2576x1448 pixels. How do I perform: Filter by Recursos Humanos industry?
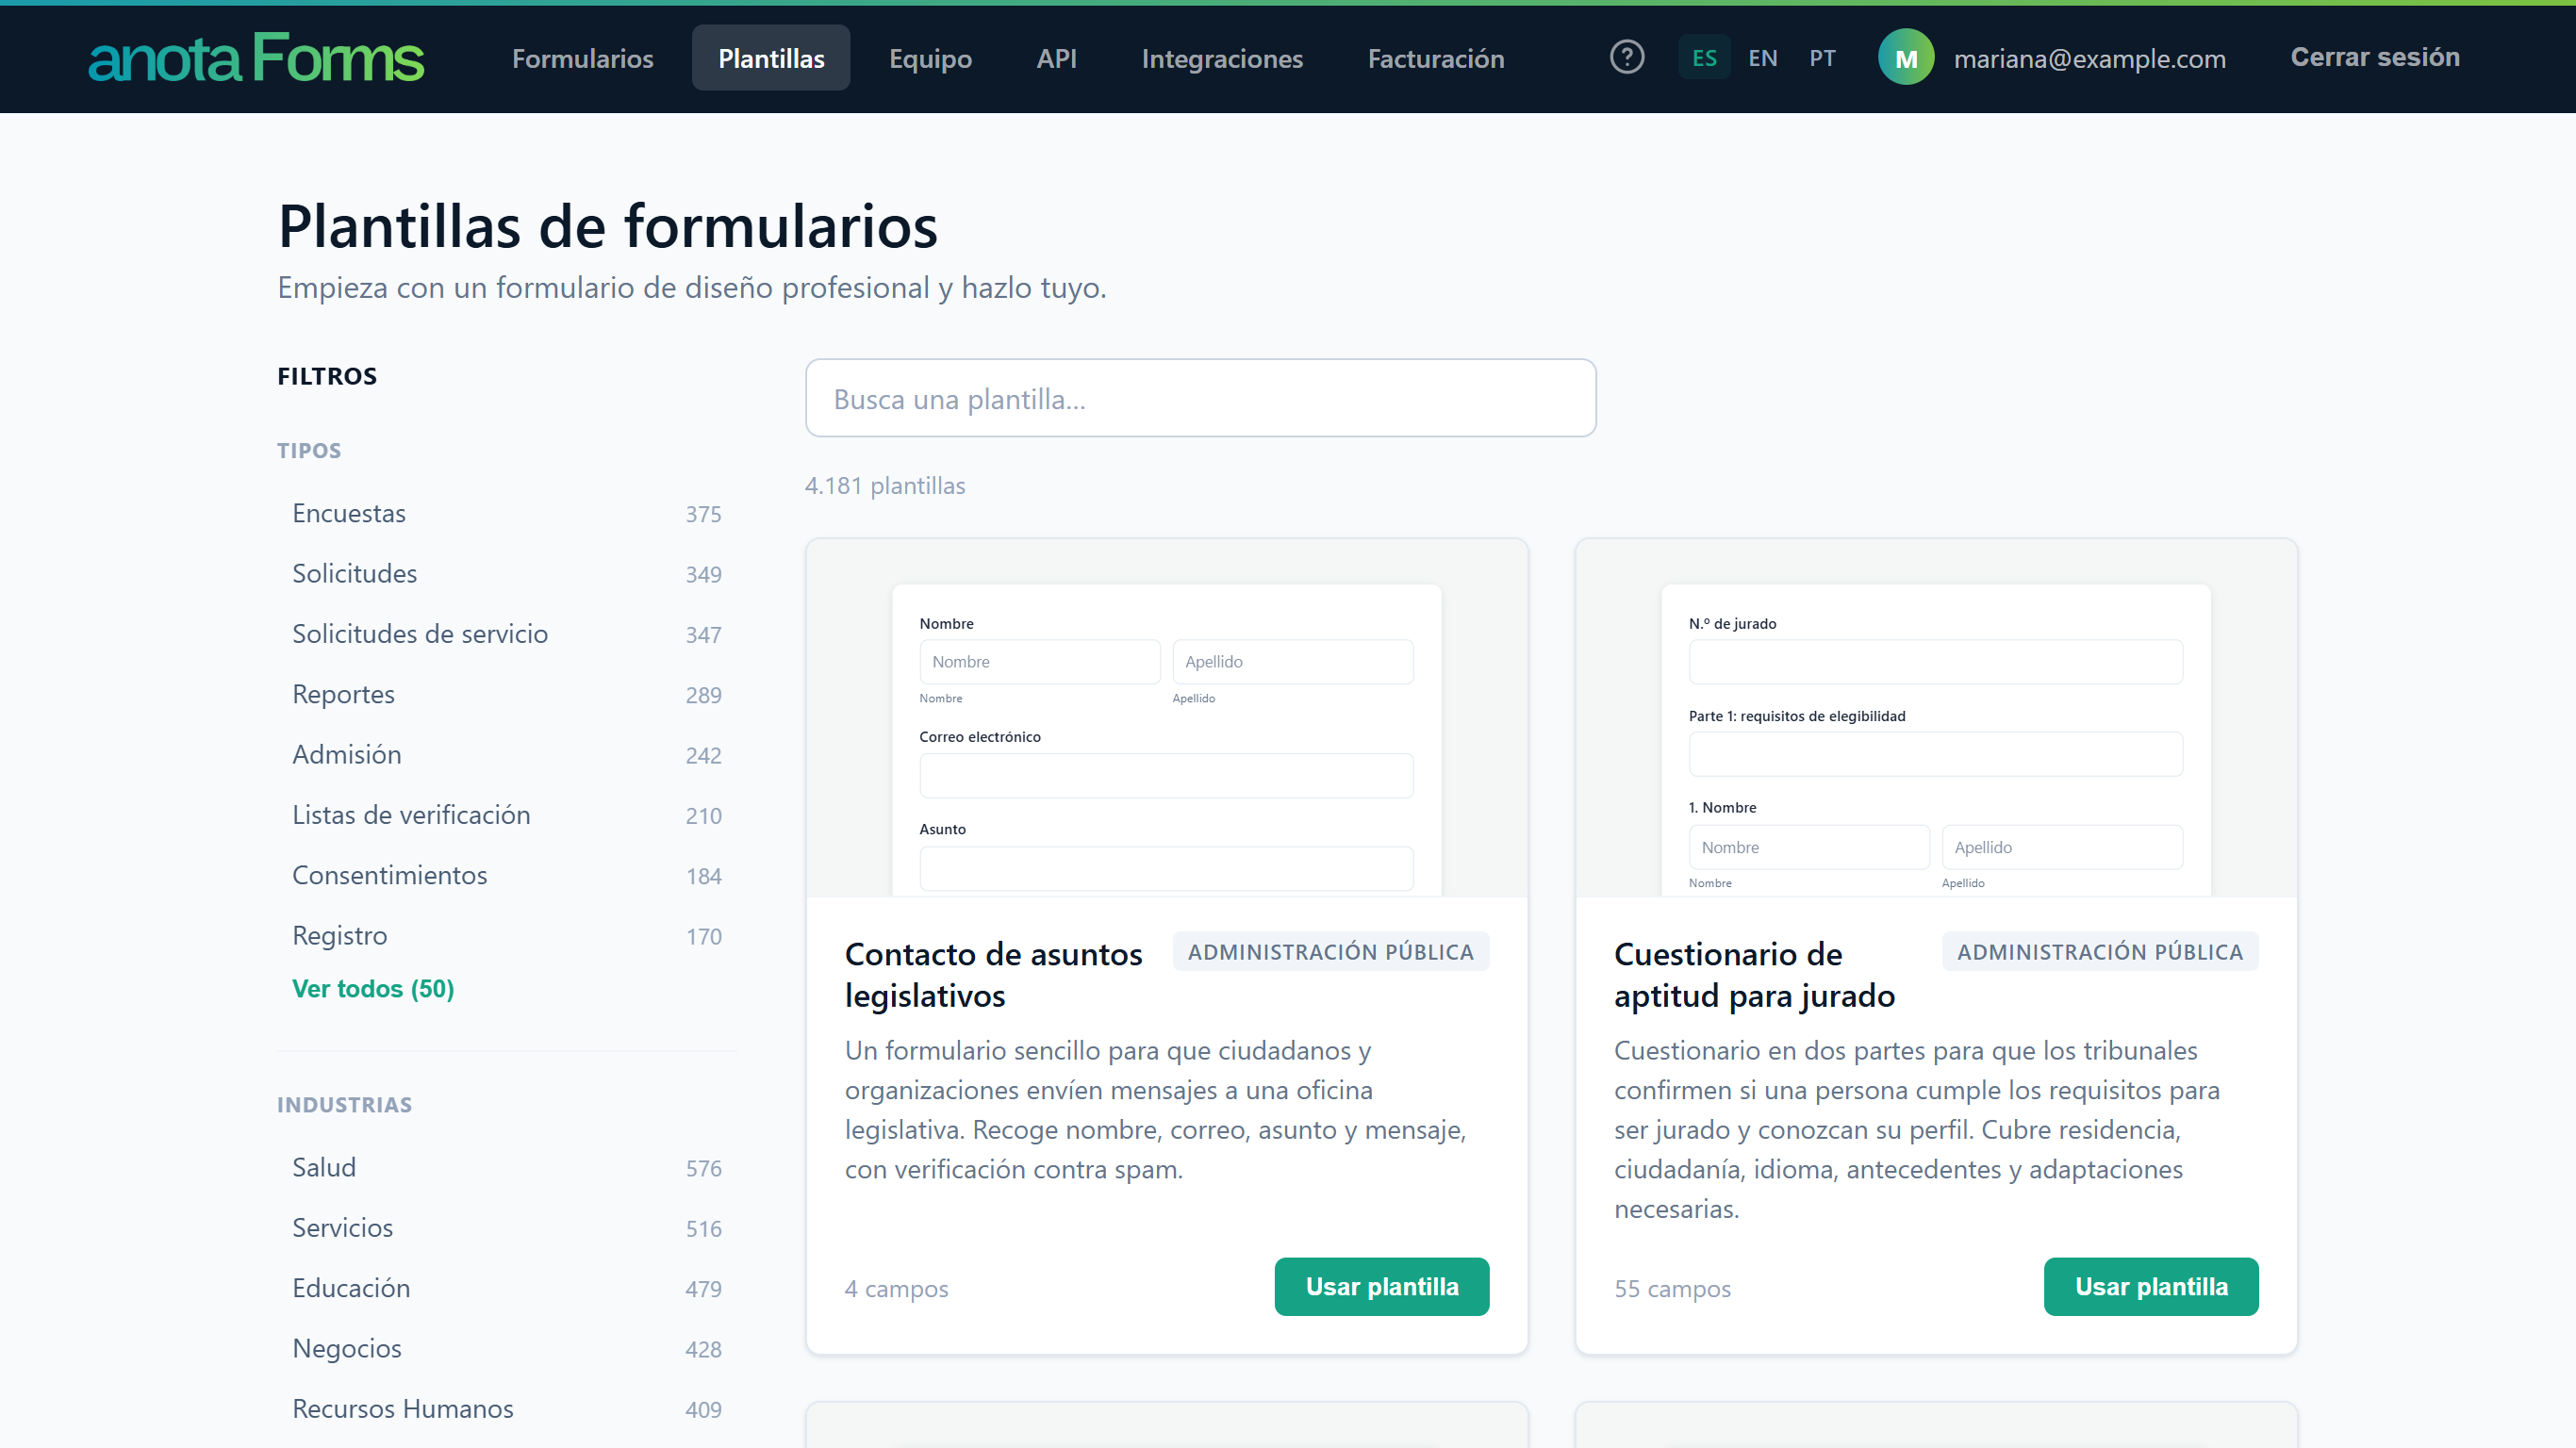pos(506,1408)
